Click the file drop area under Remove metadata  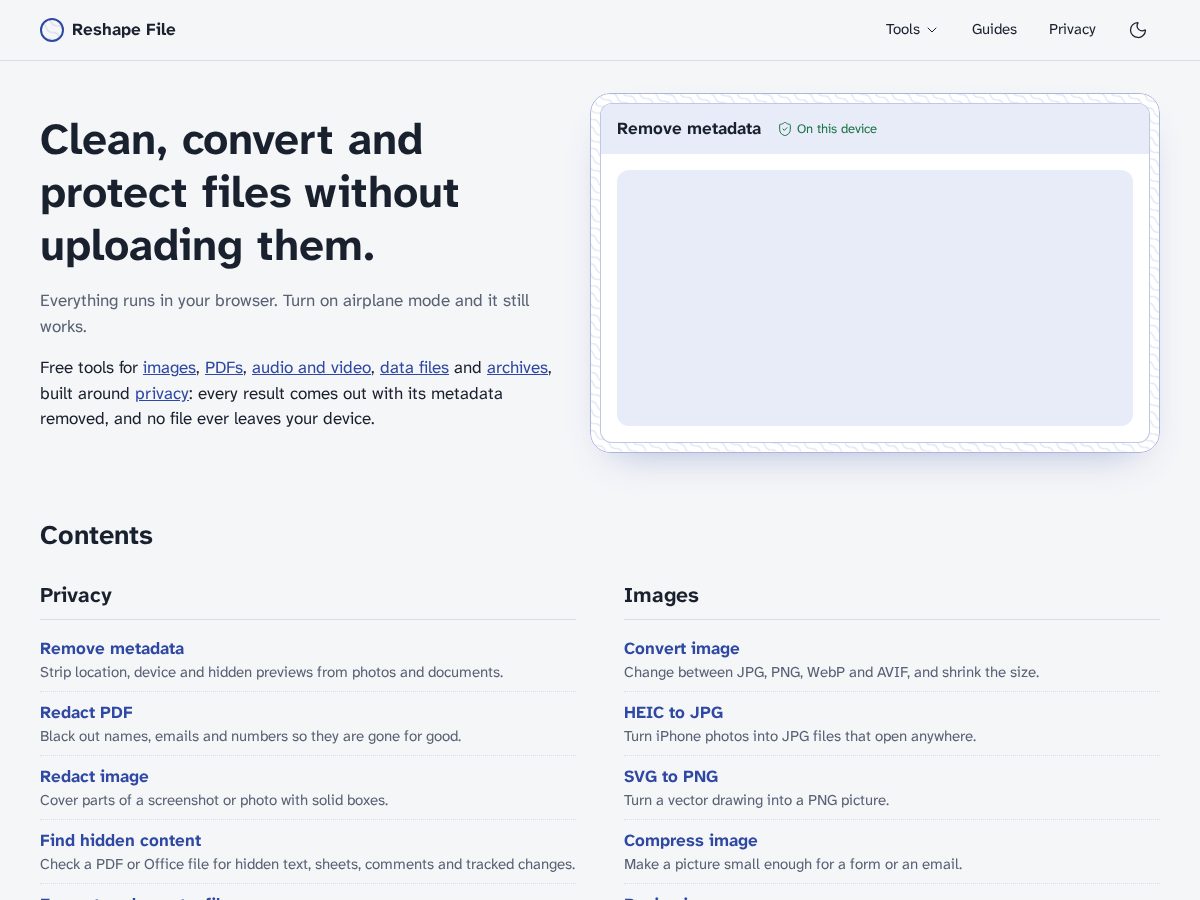(875, 298)
